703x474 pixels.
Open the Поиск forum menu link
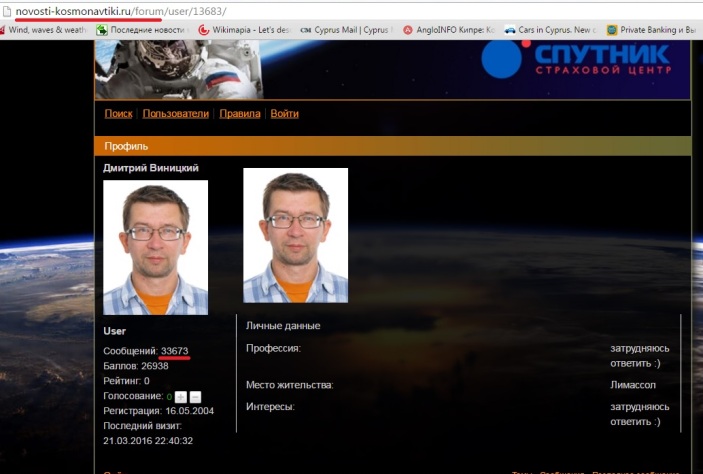click(x=118, y=113)
